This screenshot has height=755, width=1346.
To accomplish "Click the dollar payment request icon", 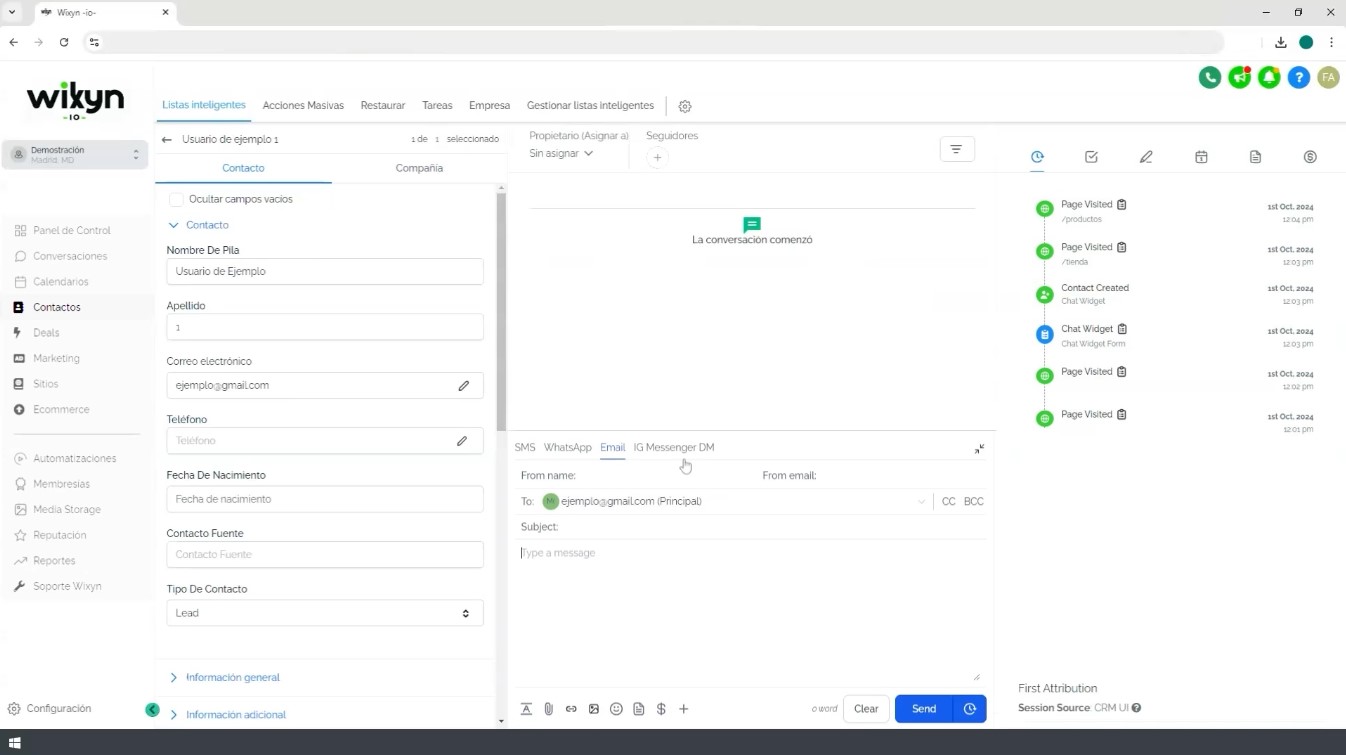I will tap(661, 709).
